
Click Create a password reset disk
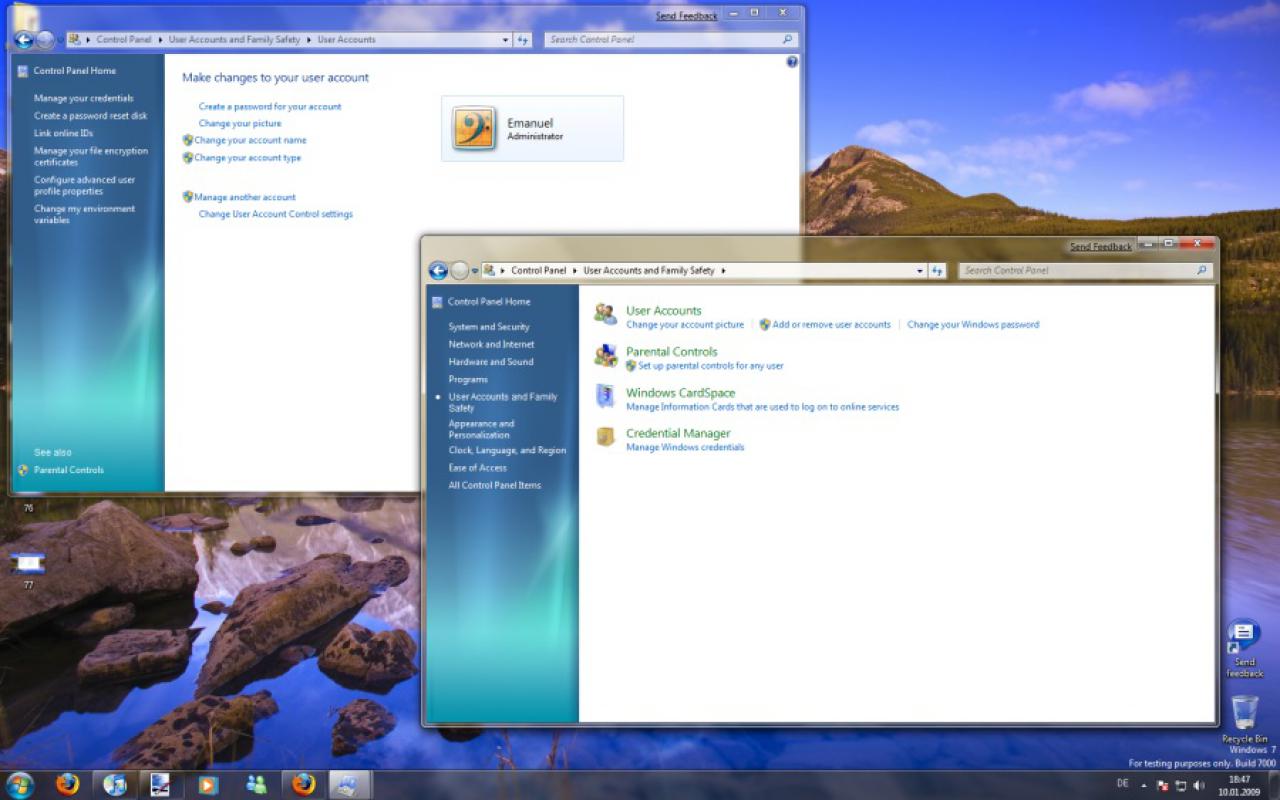click(x=91, y=116)
